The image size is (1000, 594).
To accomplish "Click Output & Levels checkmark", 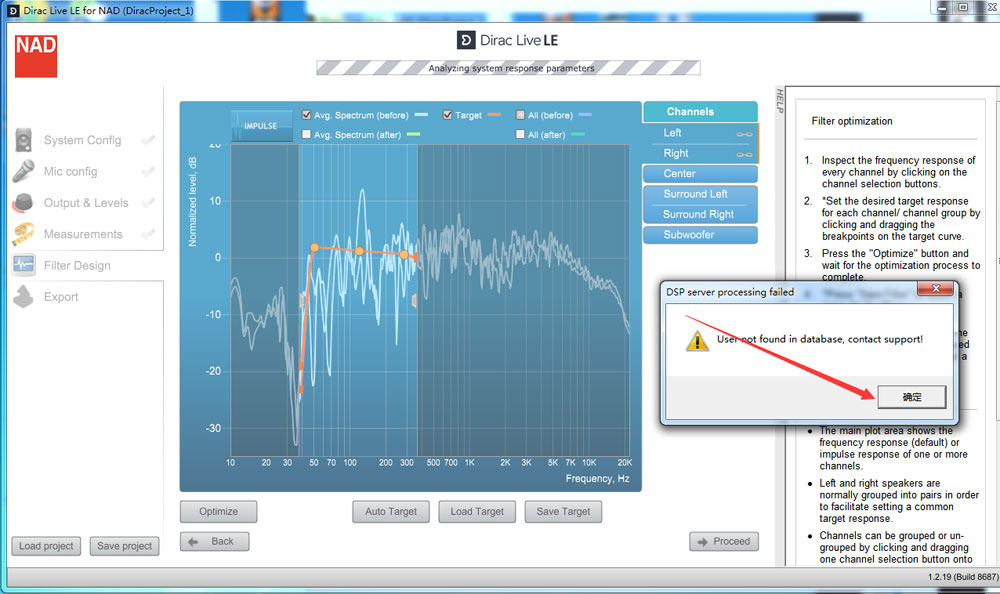I will [x=148, y=202].
